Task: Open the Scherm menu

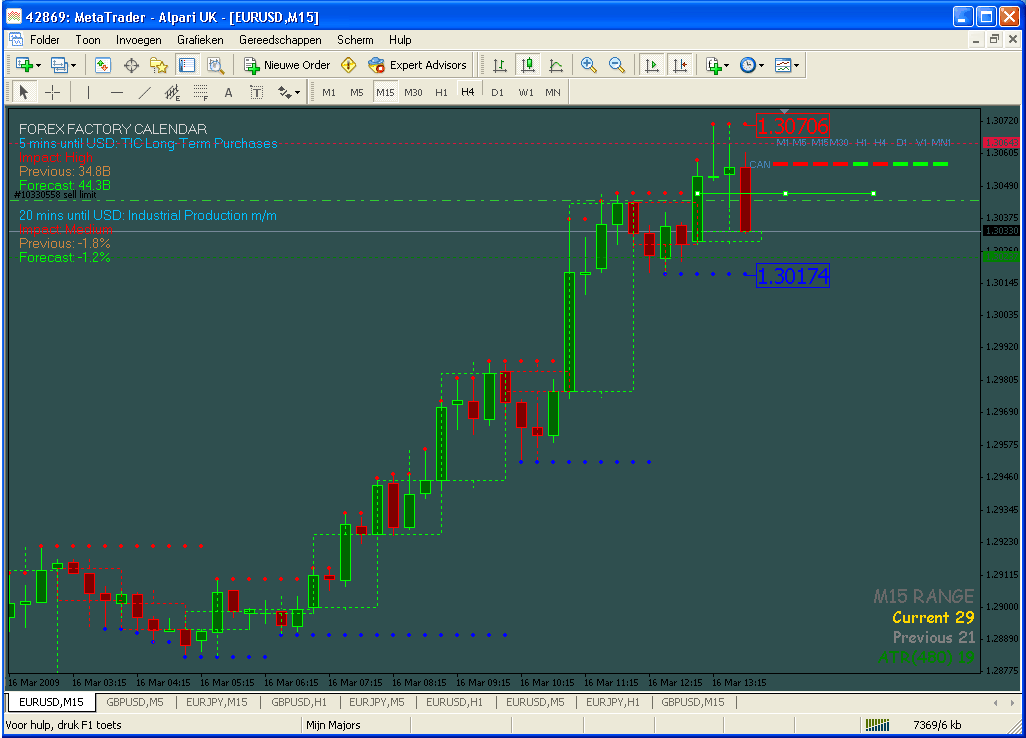Action: click(355, 40)
